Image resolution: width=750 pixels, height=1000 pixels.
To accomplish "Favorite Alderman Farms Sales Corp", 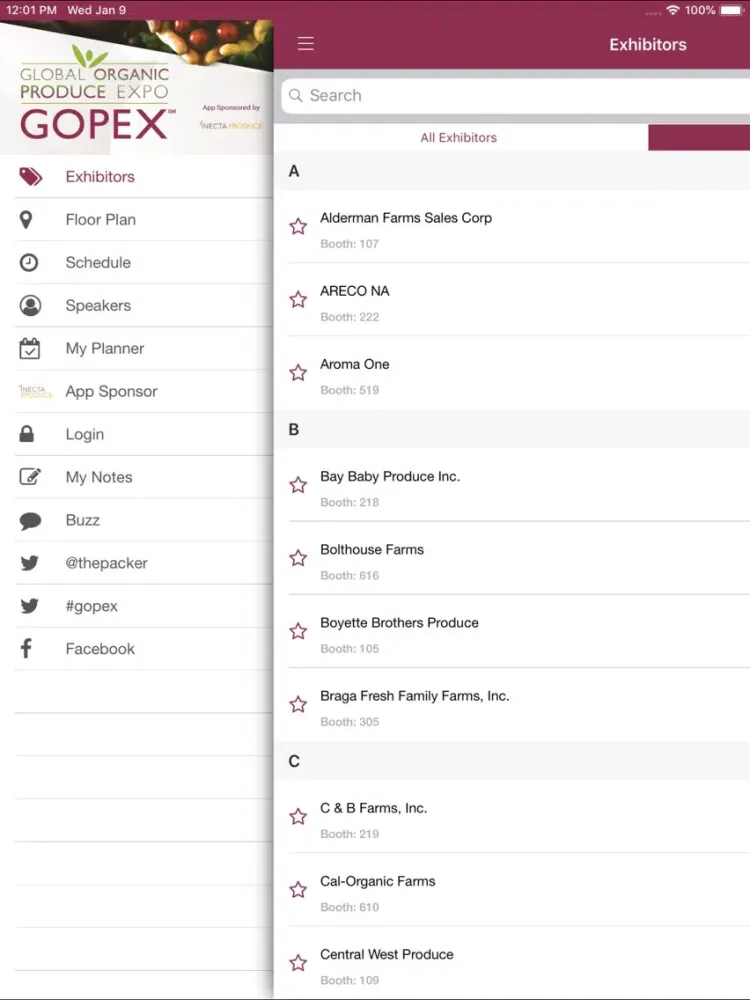I will [x=297, y=226].
